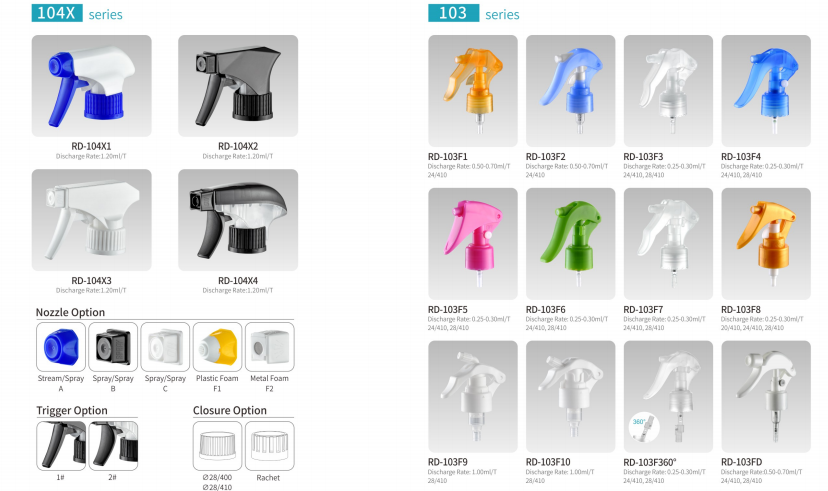This screenshot has height=491, width=828.
Task: Click the RD-103FD product label
Action: pyautogui.click(x=741, y=462)
